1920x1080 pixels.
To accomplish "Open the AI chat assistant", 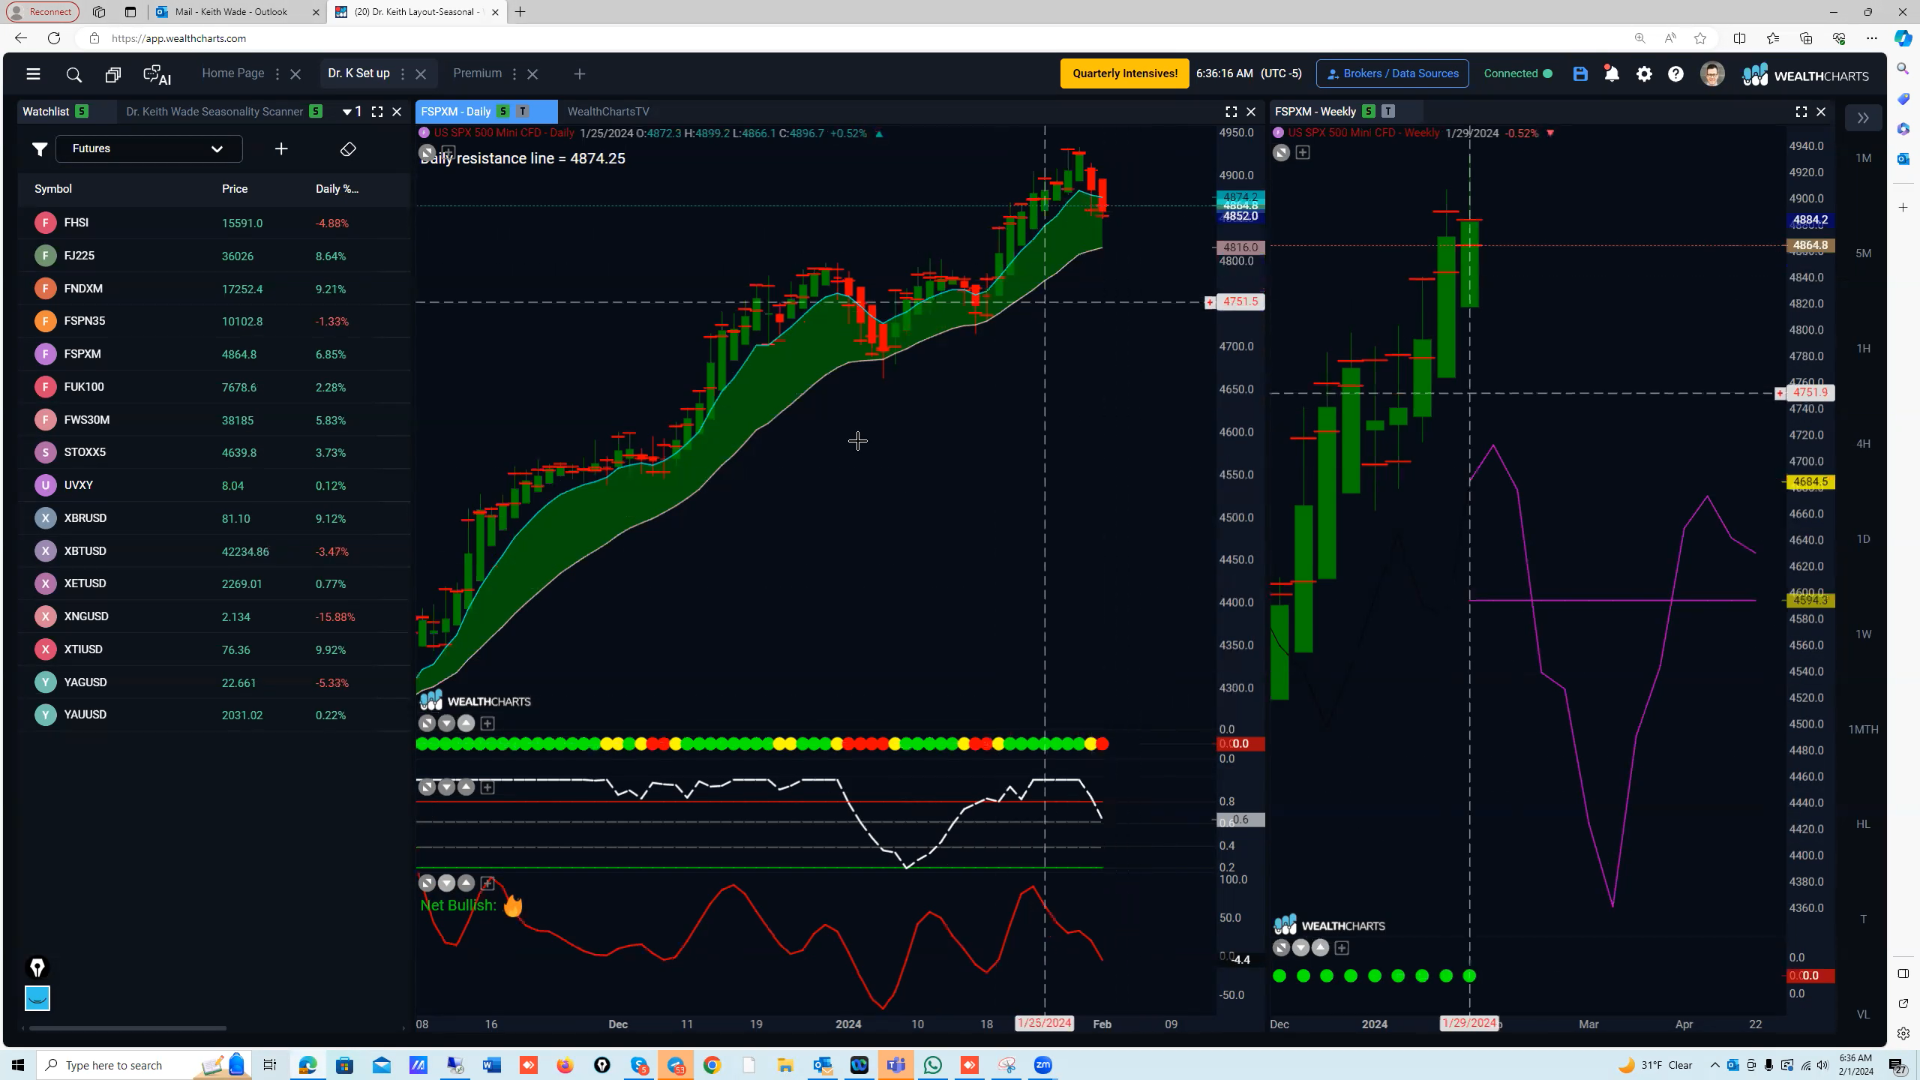I will coord(157,75).
